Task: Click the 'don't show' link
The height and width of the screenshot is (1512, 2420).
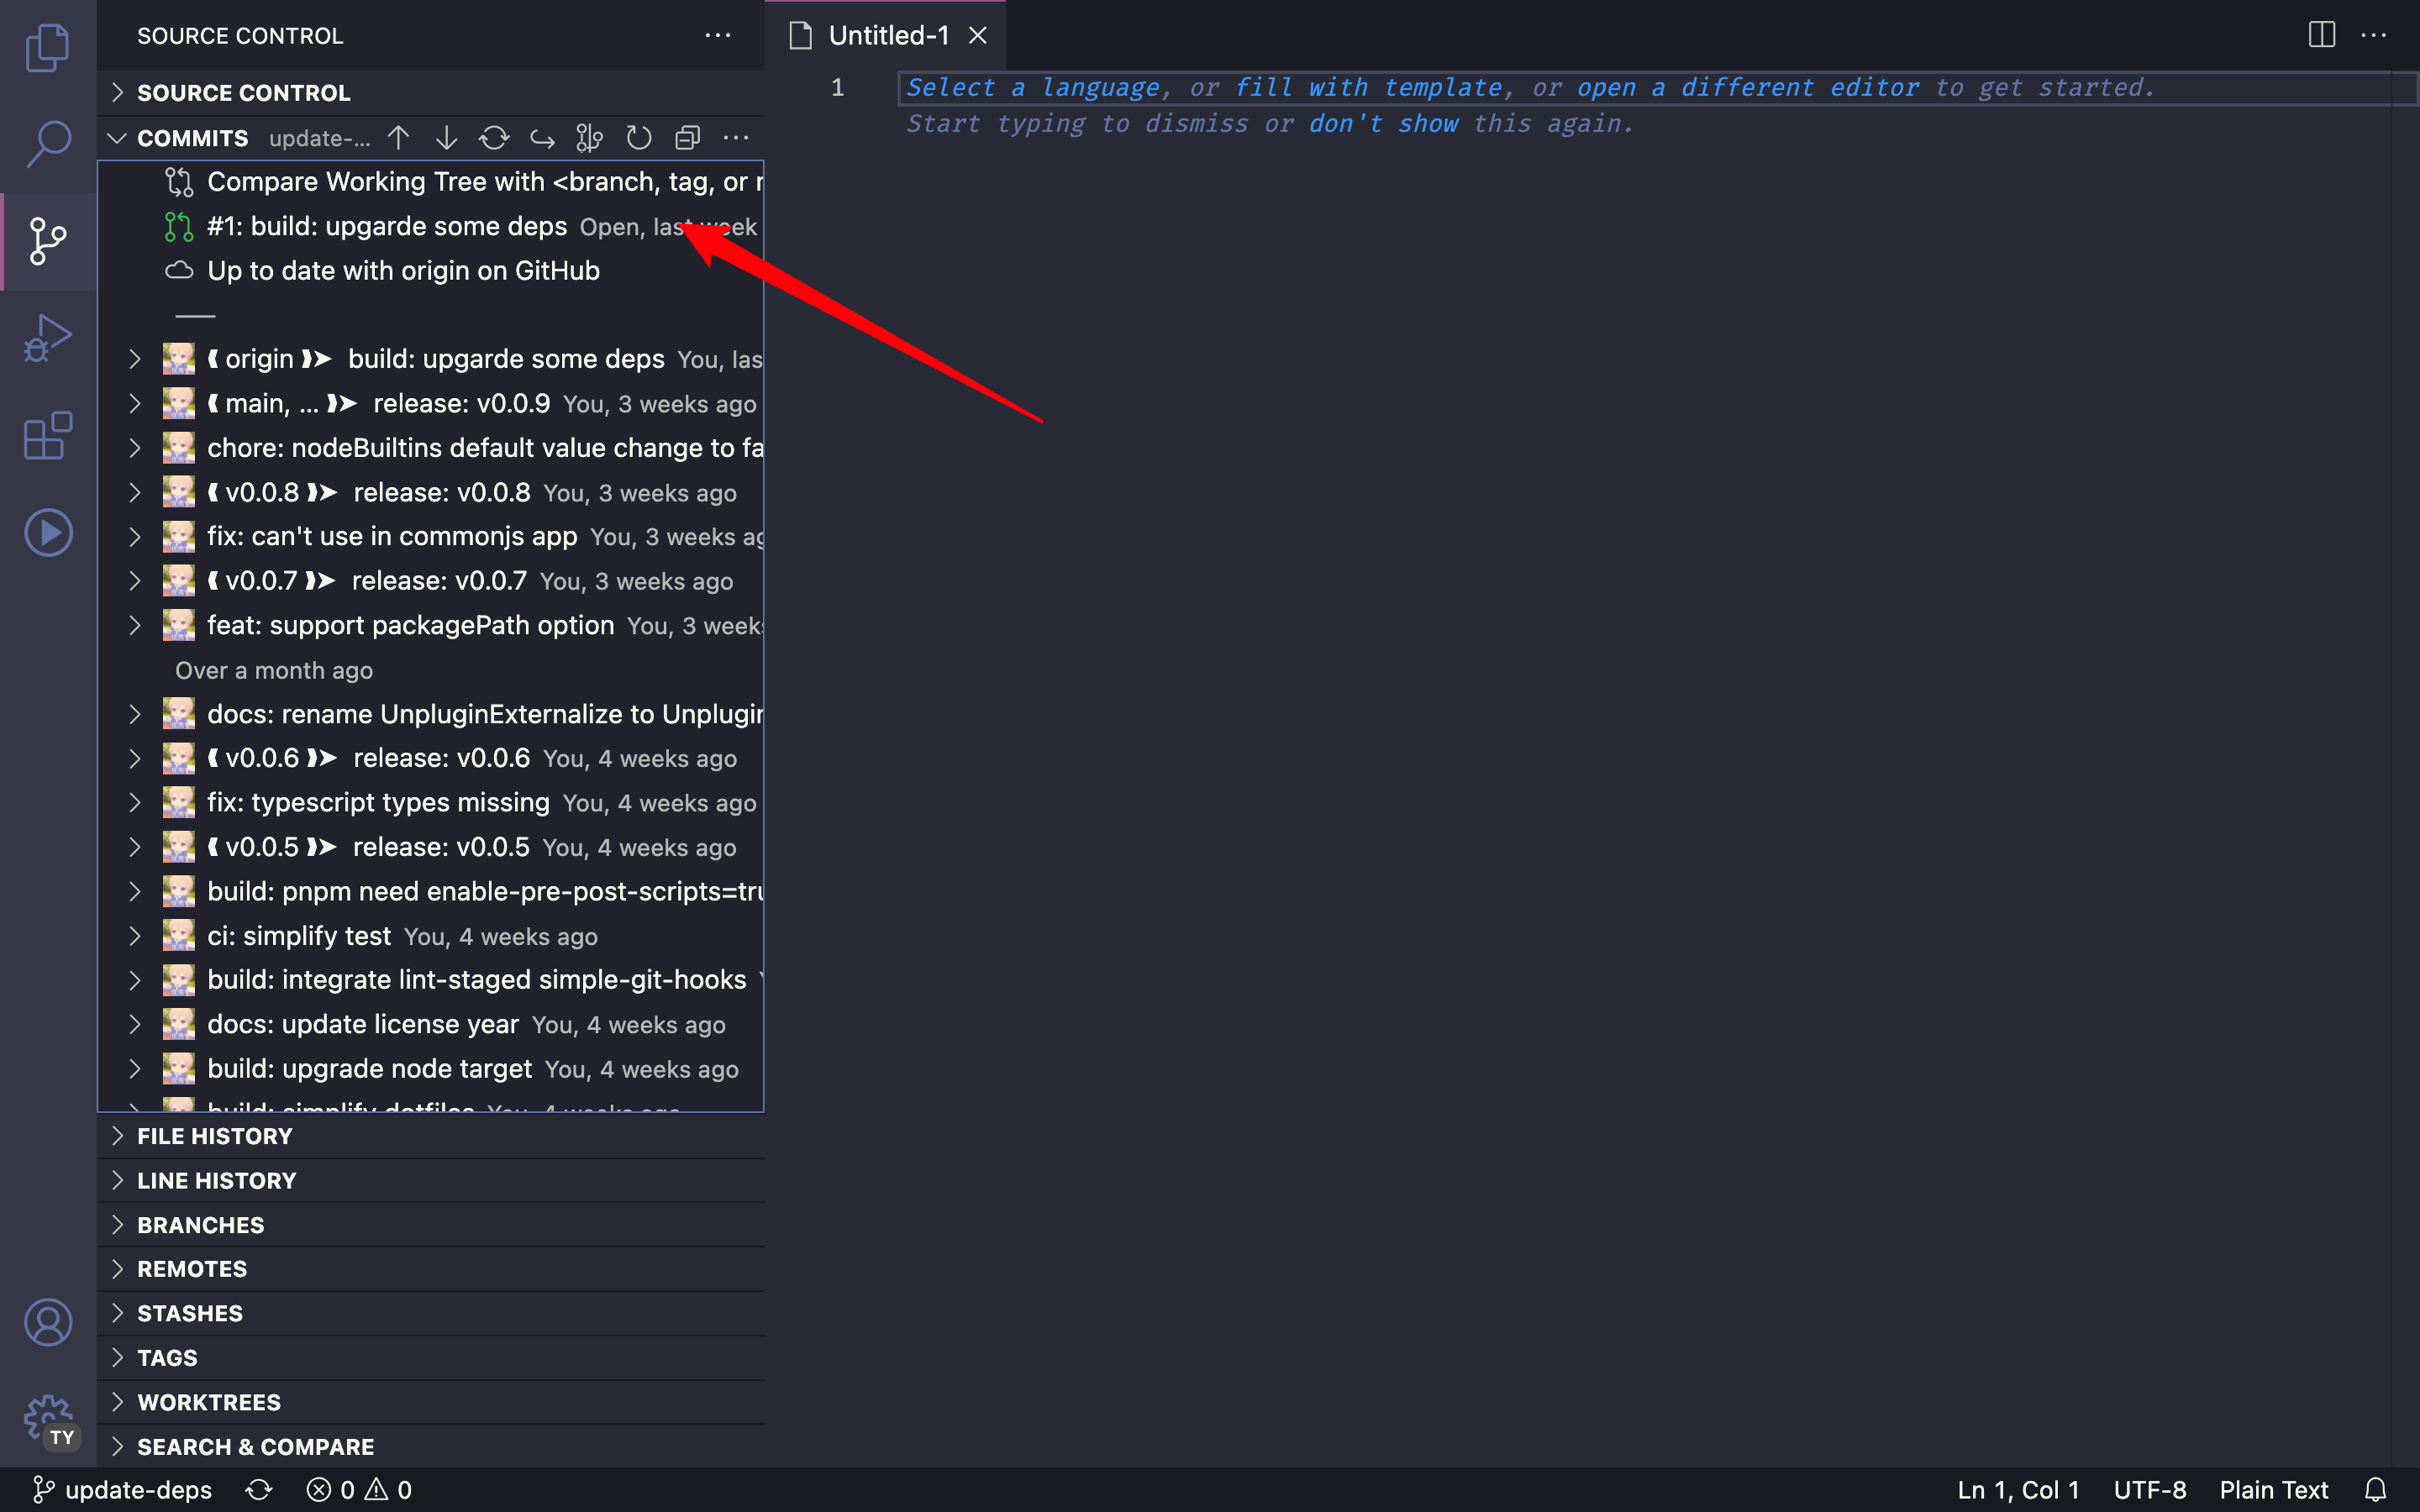Action: (1384, 123)
